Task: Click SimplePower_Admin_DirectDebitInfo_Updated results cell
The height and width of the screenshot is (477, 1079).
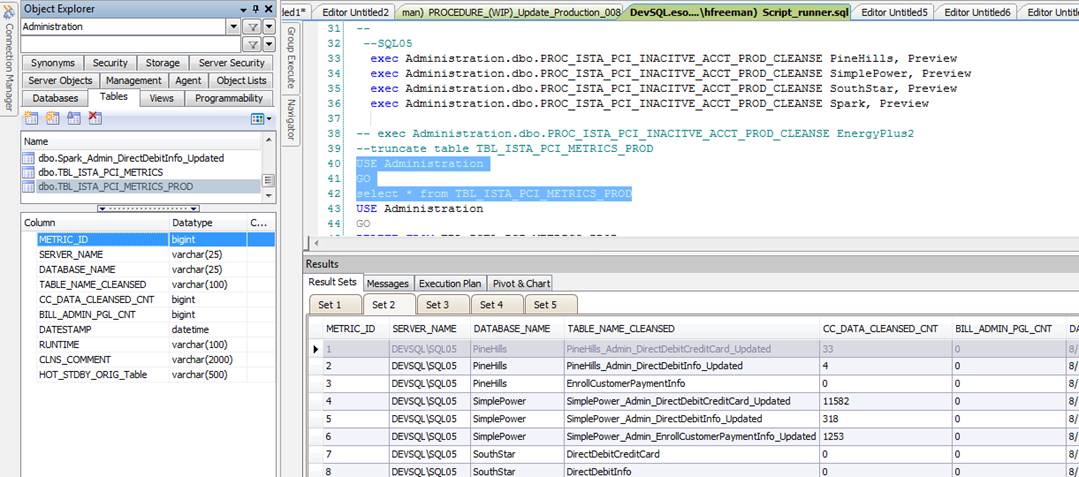Action: [690, 418]
